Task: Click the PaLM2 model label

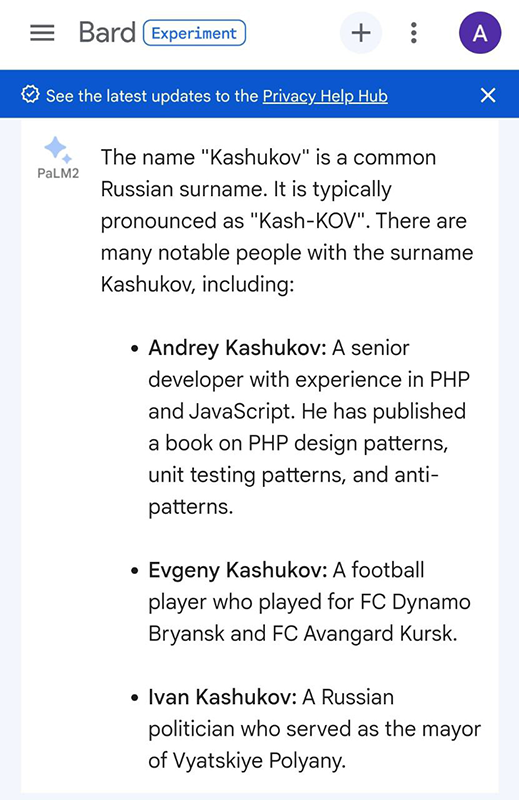Action: click(58, 174)
